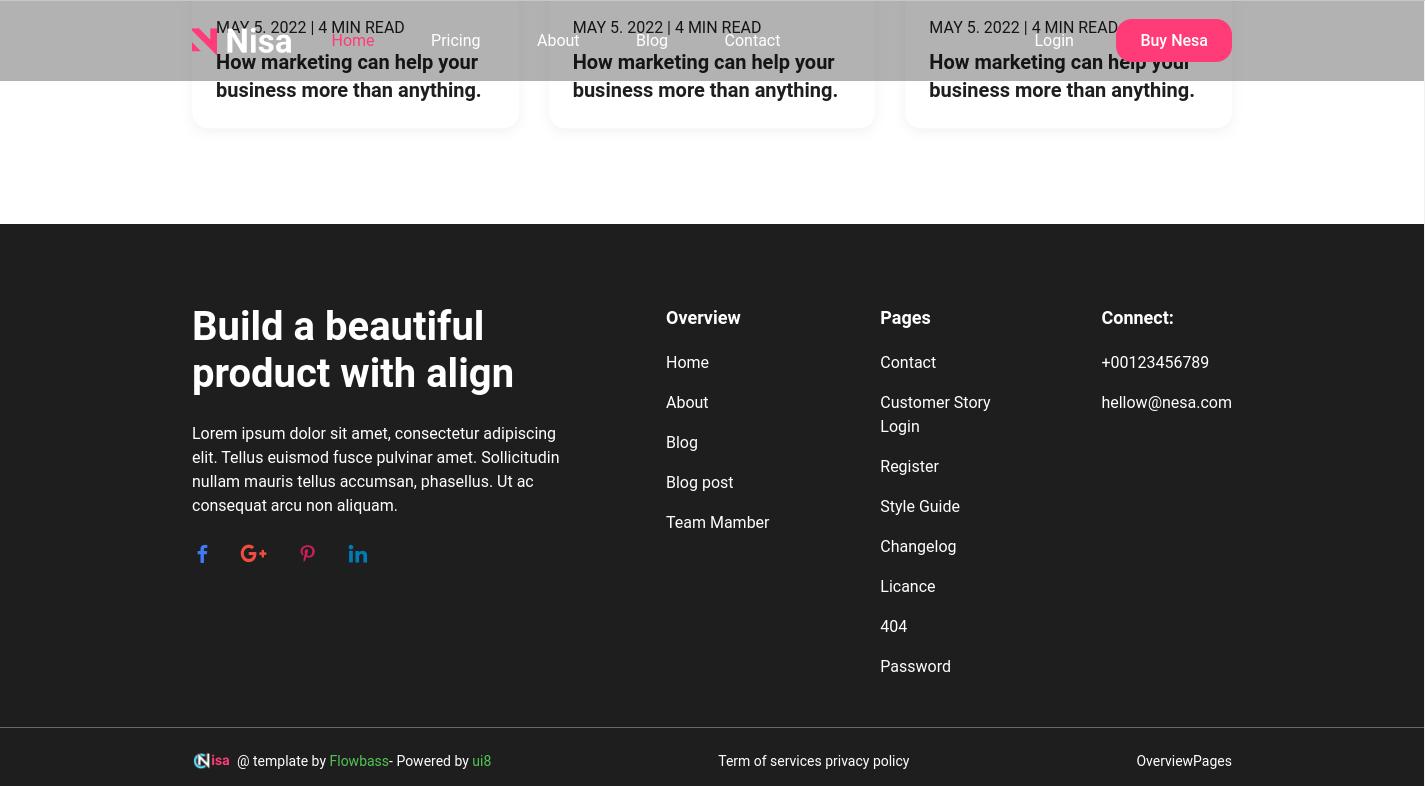
Task: Go to About in the top navigation
Action: pyautogui.click(x=558, y=40)
